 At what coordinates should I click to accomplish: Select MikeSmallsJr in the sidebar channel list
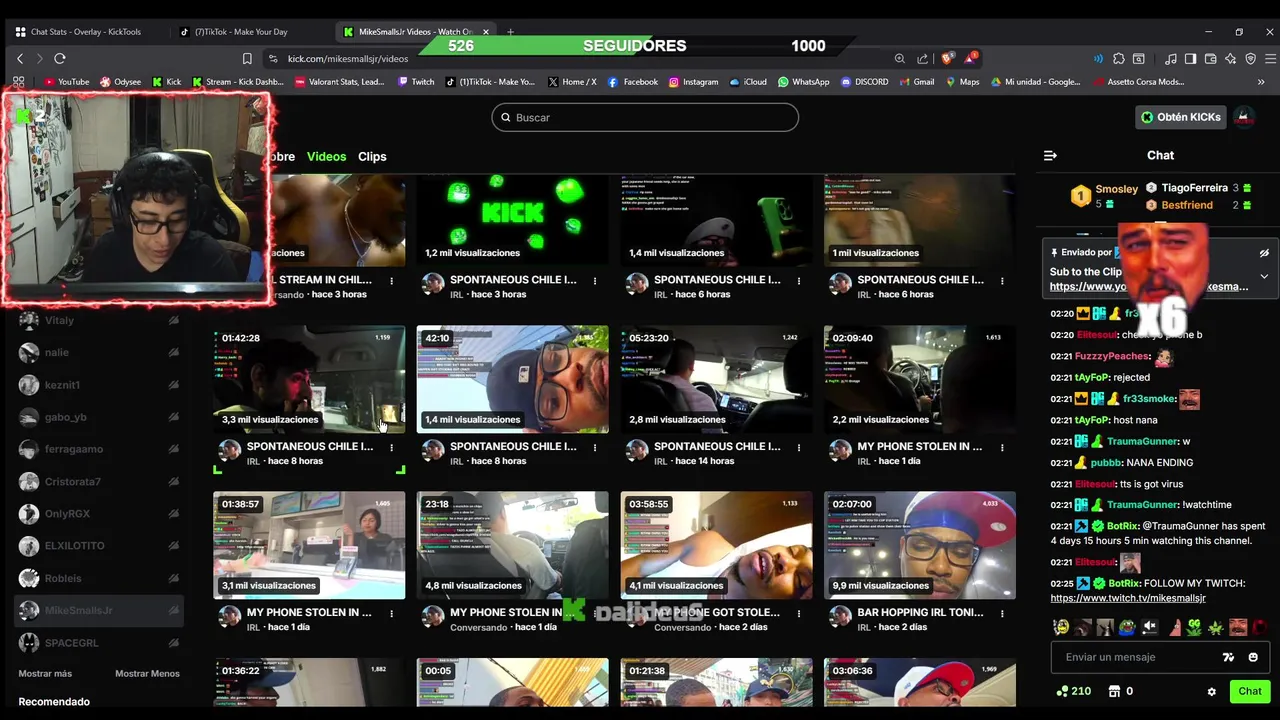pyautogui.click(x=99, y=610)
